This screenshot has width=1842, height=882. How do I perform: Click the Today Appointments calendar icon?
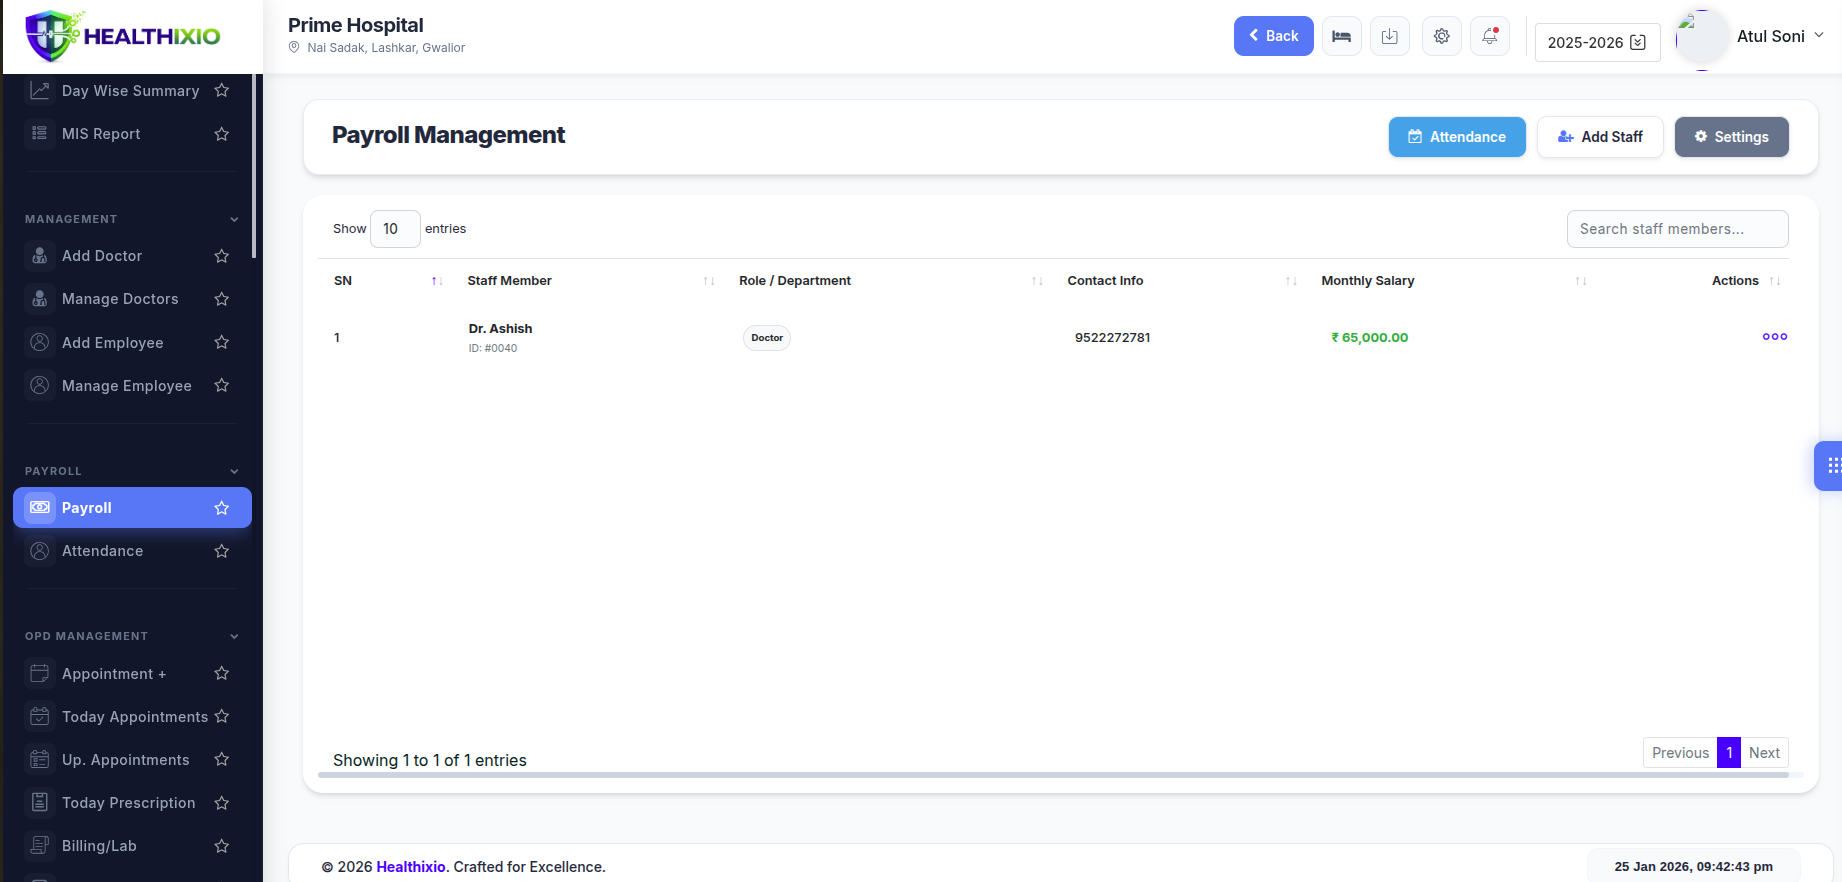40,716
